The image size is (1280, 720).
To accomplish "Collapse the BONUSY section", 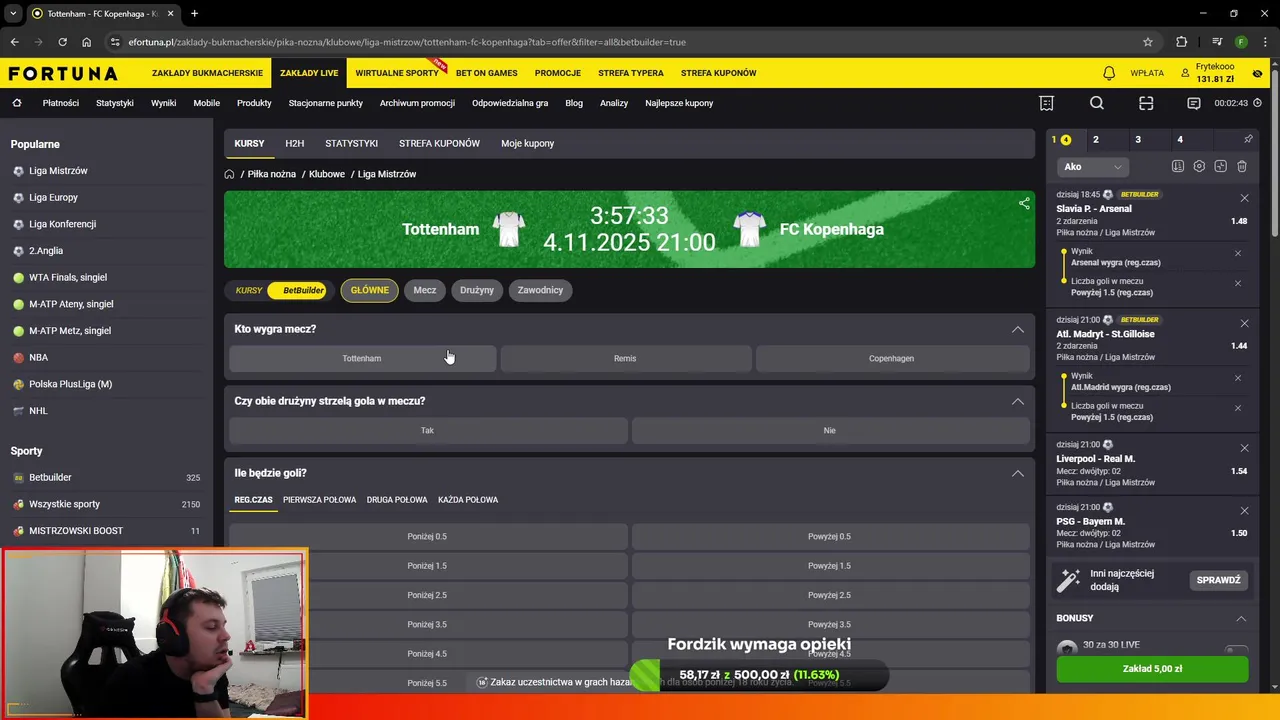I will tap(1241, 618).
